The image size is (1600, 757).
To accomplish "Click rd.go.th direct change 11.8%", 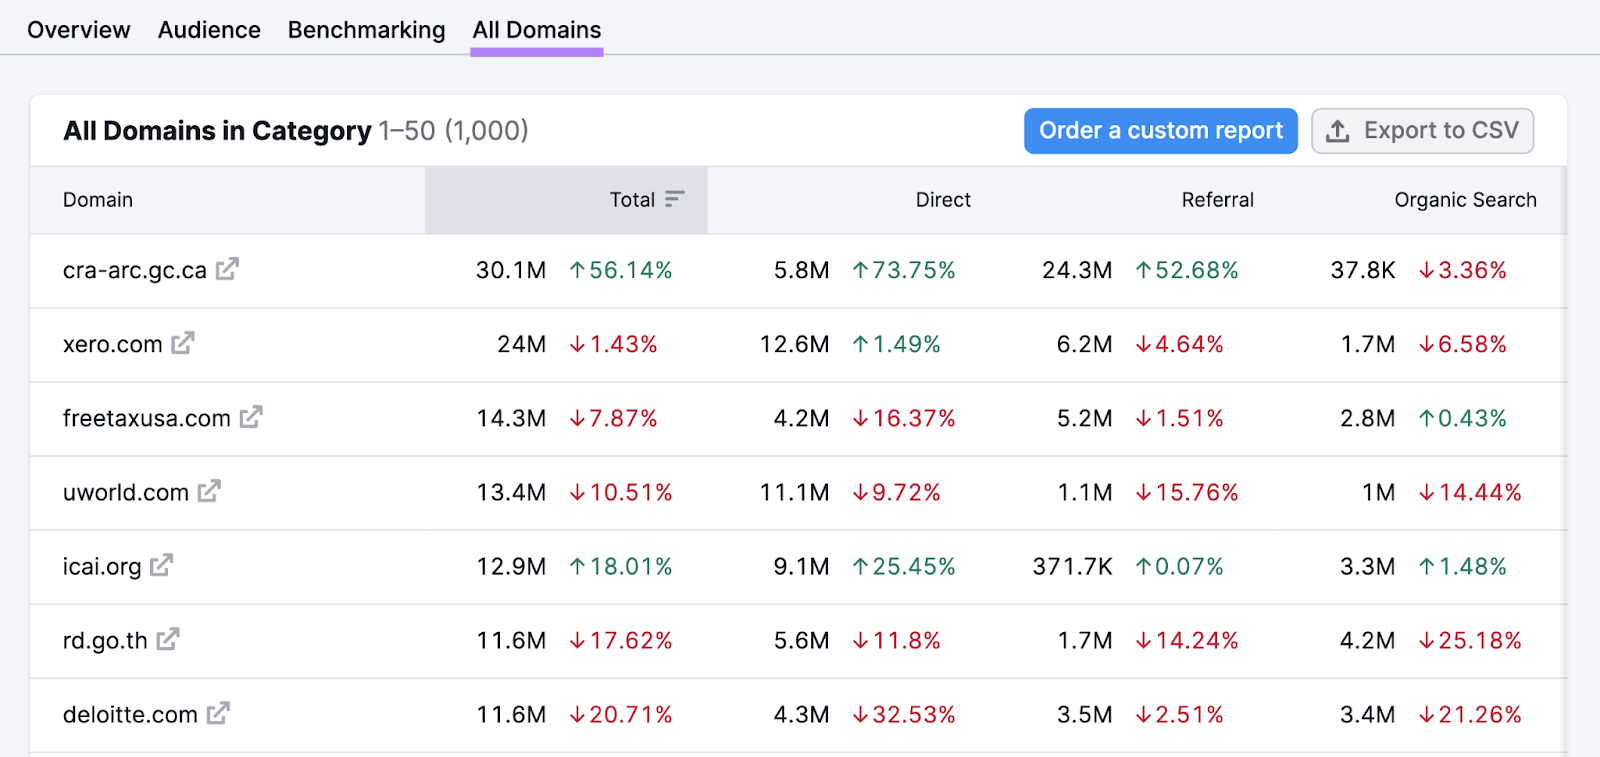I will click(897, 640).
